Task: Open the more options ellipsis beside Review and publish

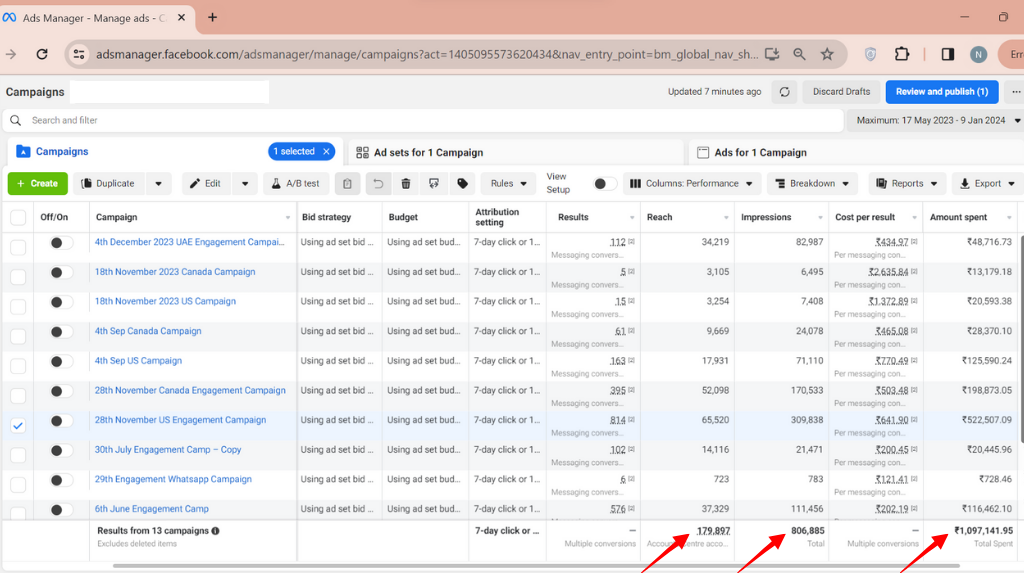Action: (1016, 92)
